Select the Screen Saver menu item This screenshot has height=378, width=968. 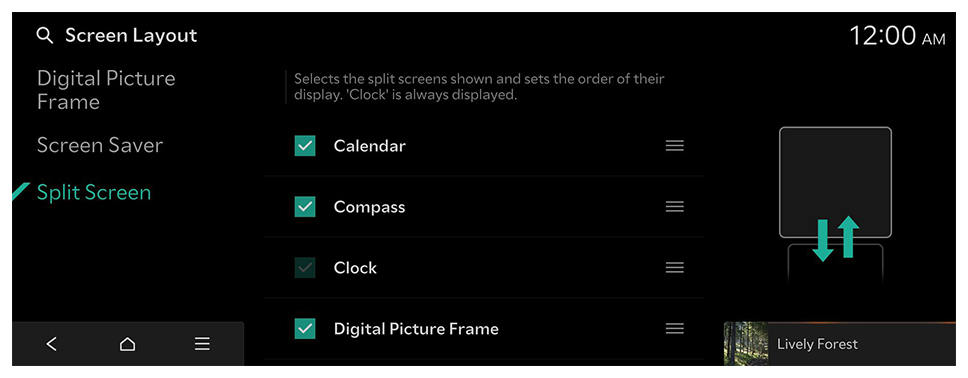tap(100, 145)
